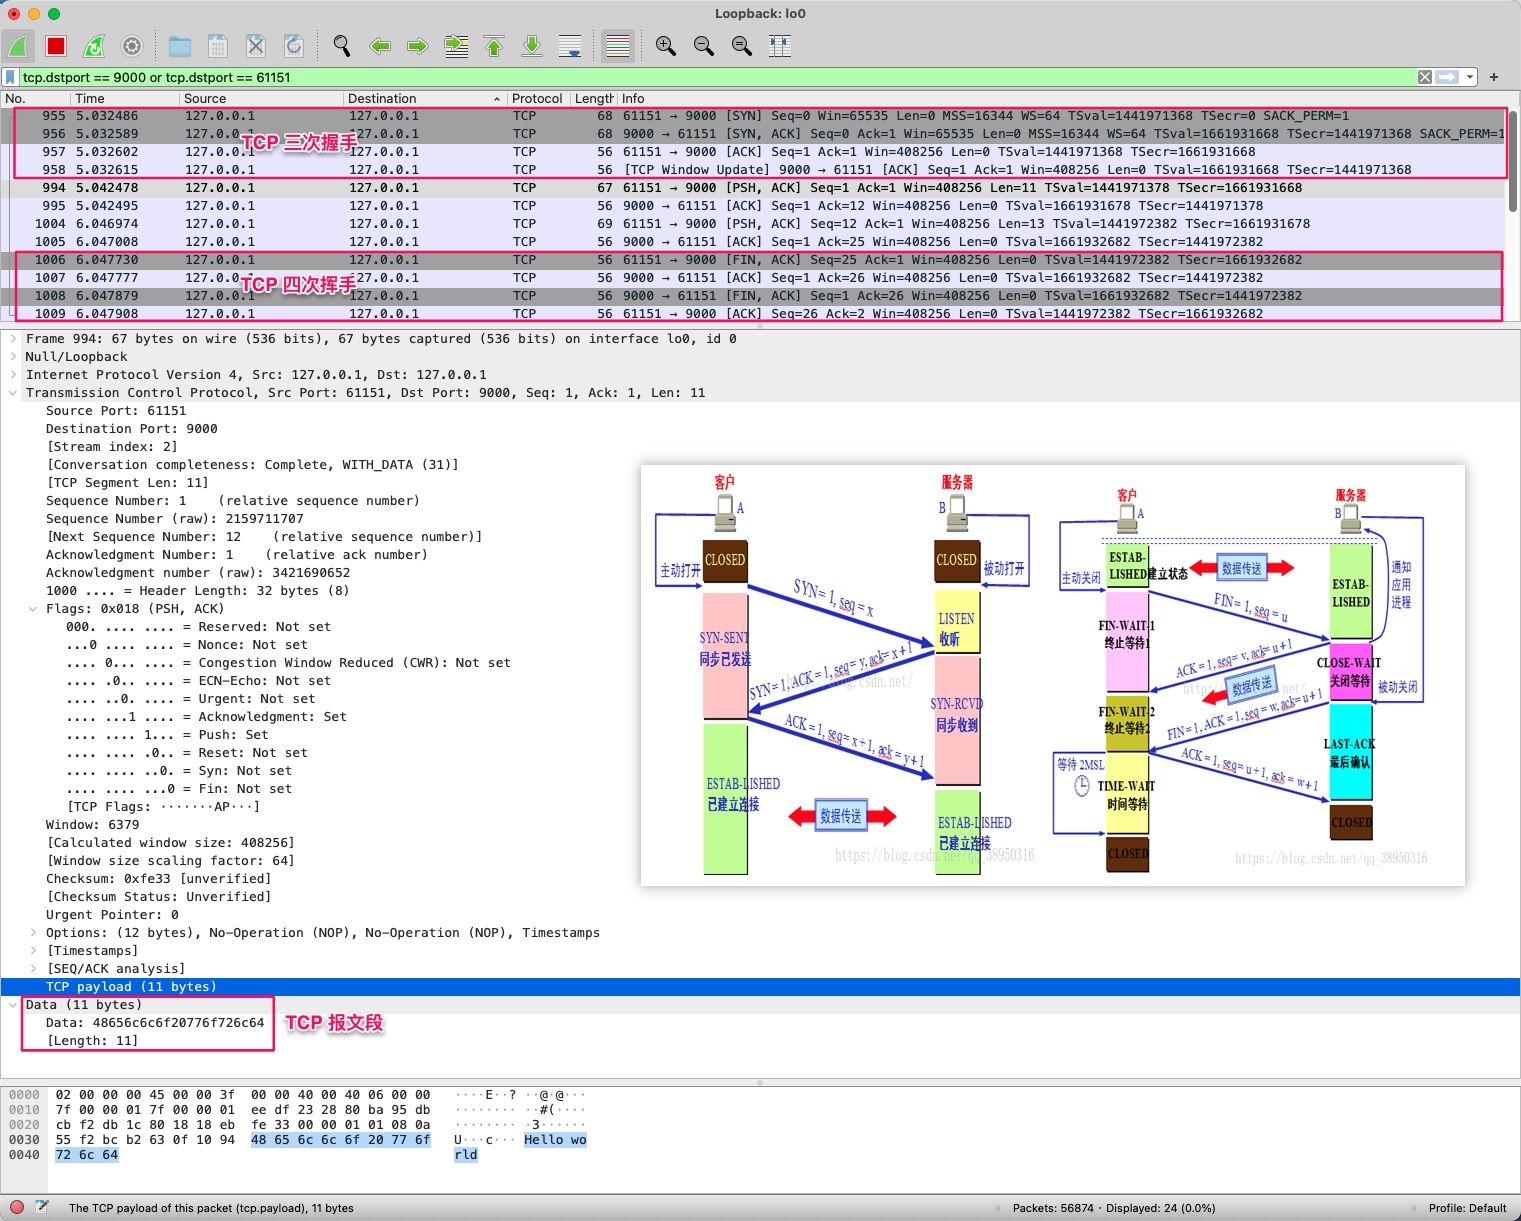The height and width of the screenshot is (1221, 1521).
Task: Expand Frame 994 details
Action: pos(12,339)
